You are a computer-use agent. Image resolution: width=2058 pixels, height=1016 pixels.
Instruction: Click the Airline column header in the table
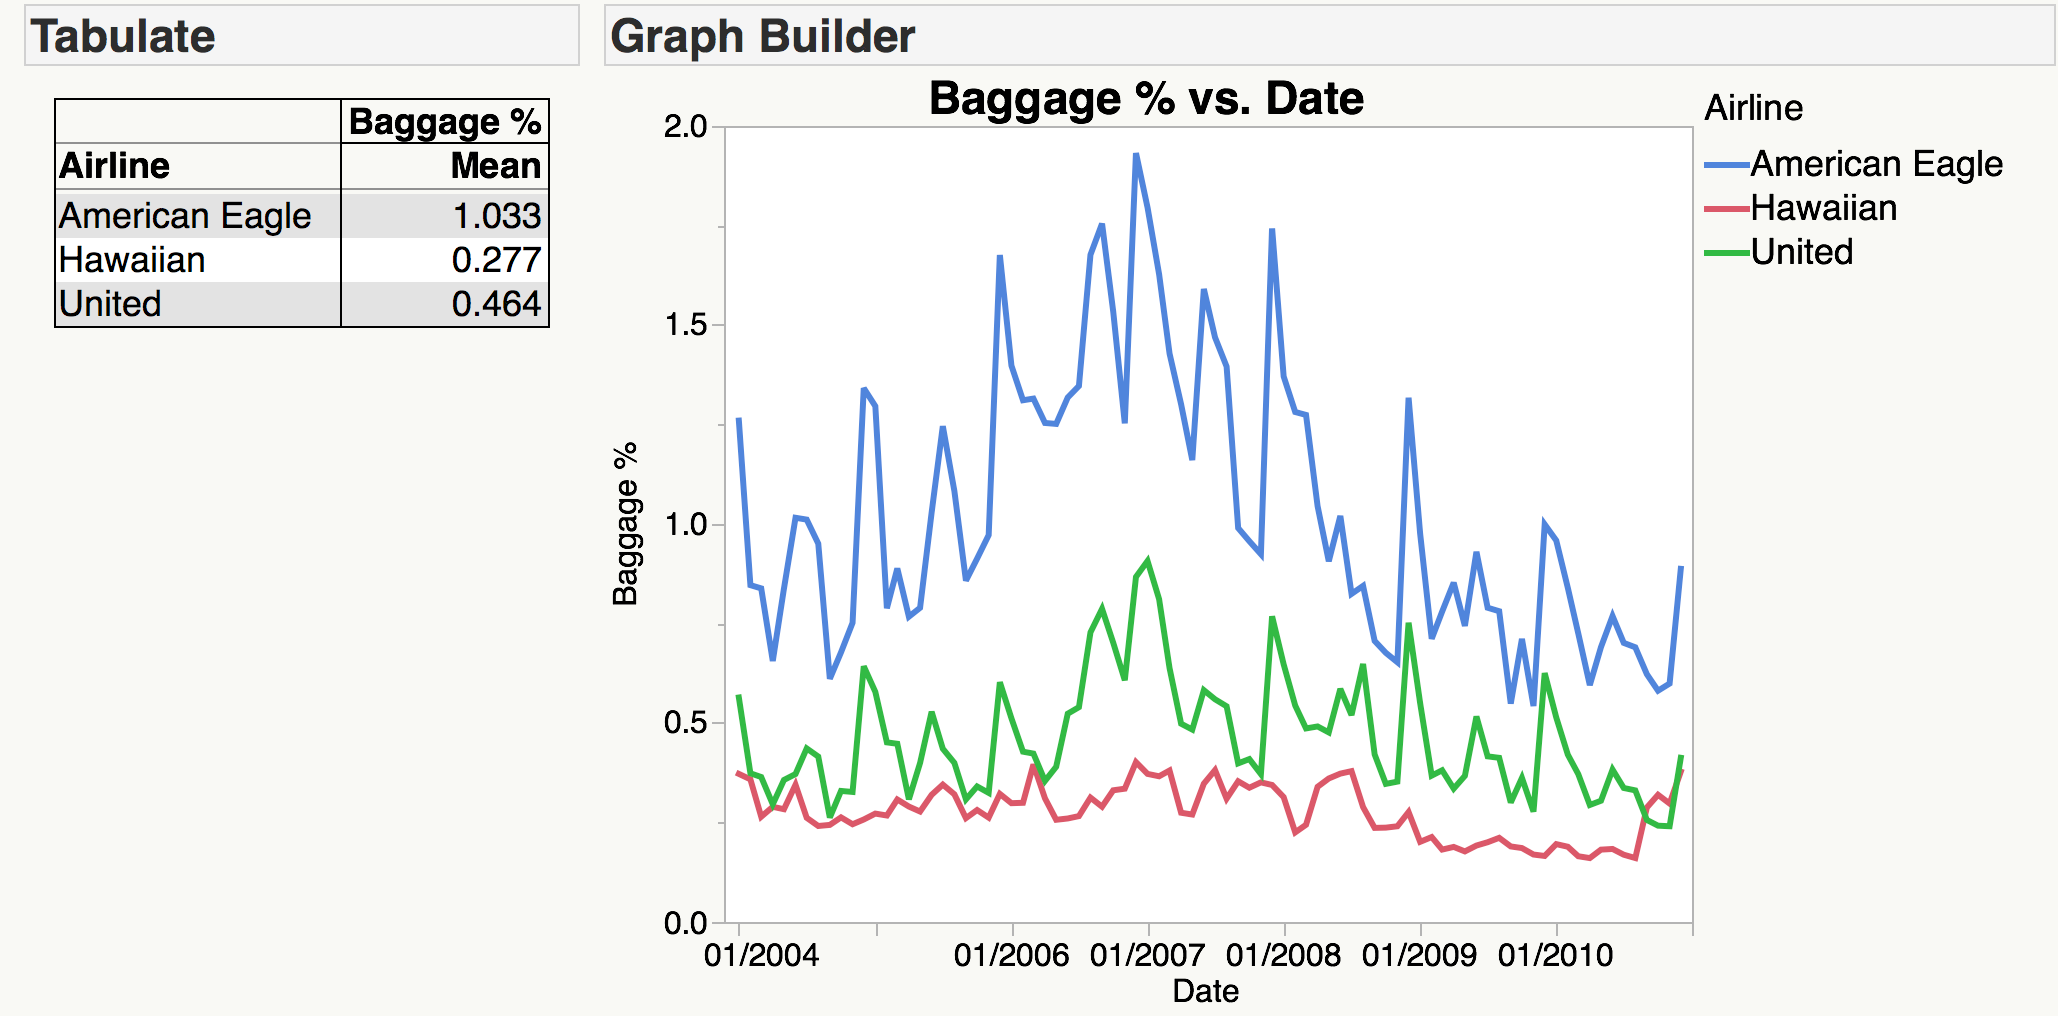coord(115,165)
